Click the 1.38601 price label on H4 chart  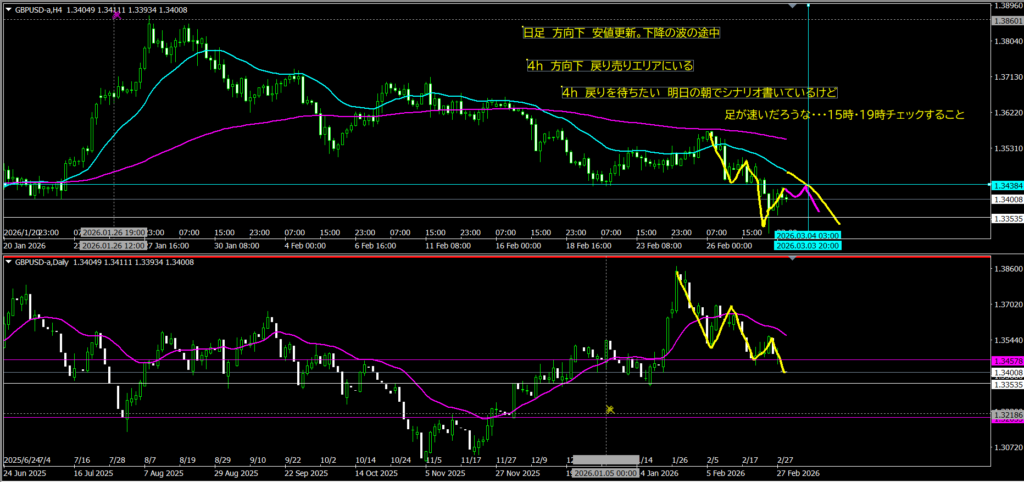1005,20
